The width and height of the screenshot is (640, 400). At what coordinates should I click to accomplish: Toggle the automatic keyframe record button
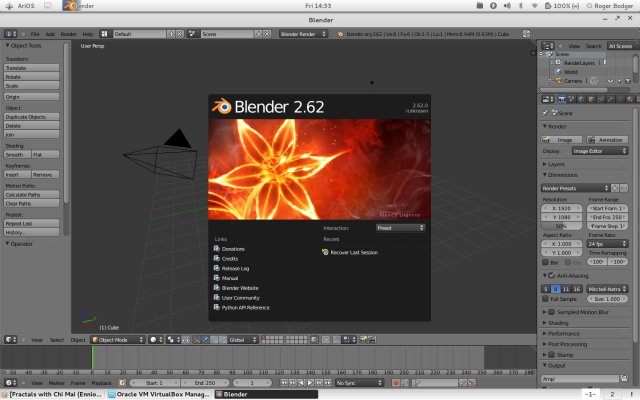coord(395,383)
